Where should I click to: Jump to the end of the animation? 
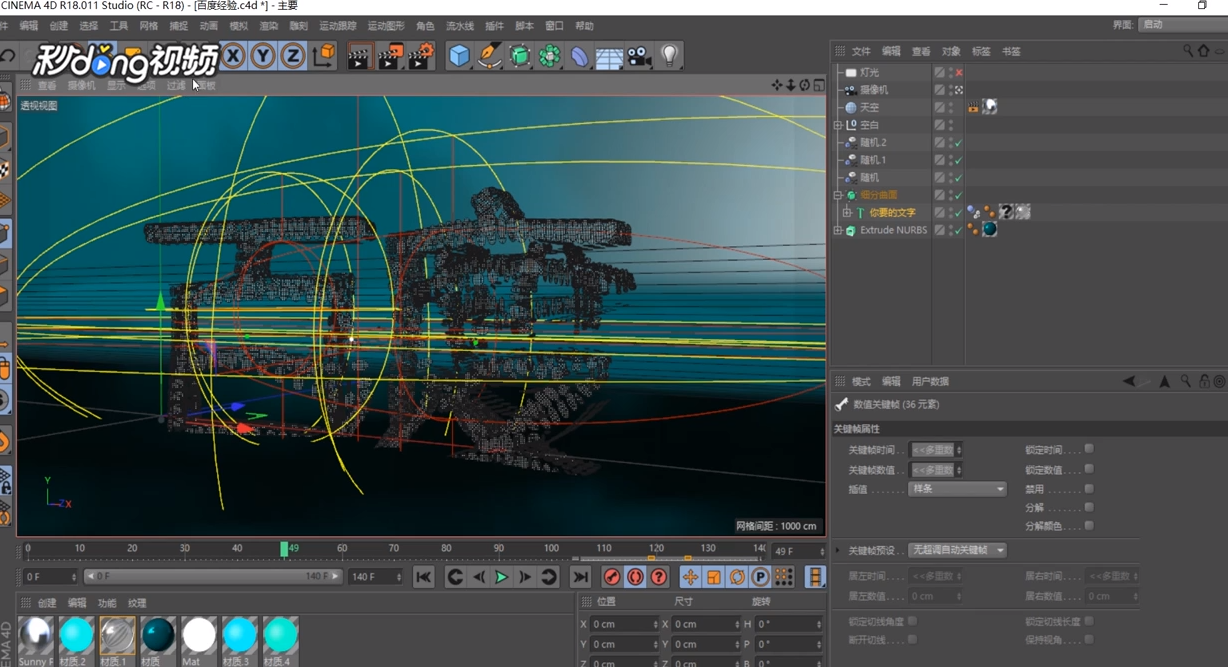(580, 577)
